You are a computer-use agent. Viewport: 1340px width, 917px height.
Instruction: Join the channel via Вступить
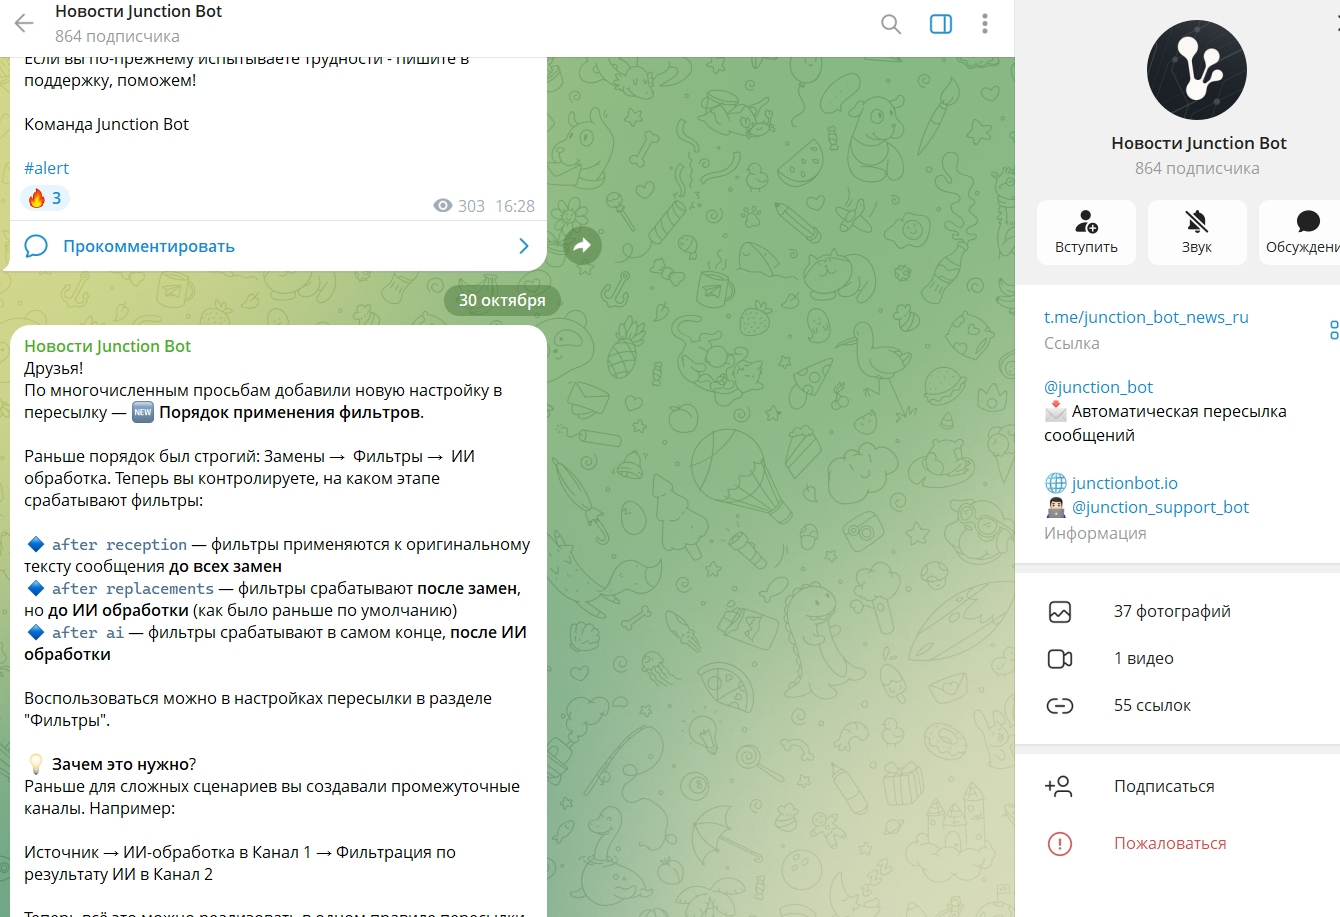[x=1086, y=232]
